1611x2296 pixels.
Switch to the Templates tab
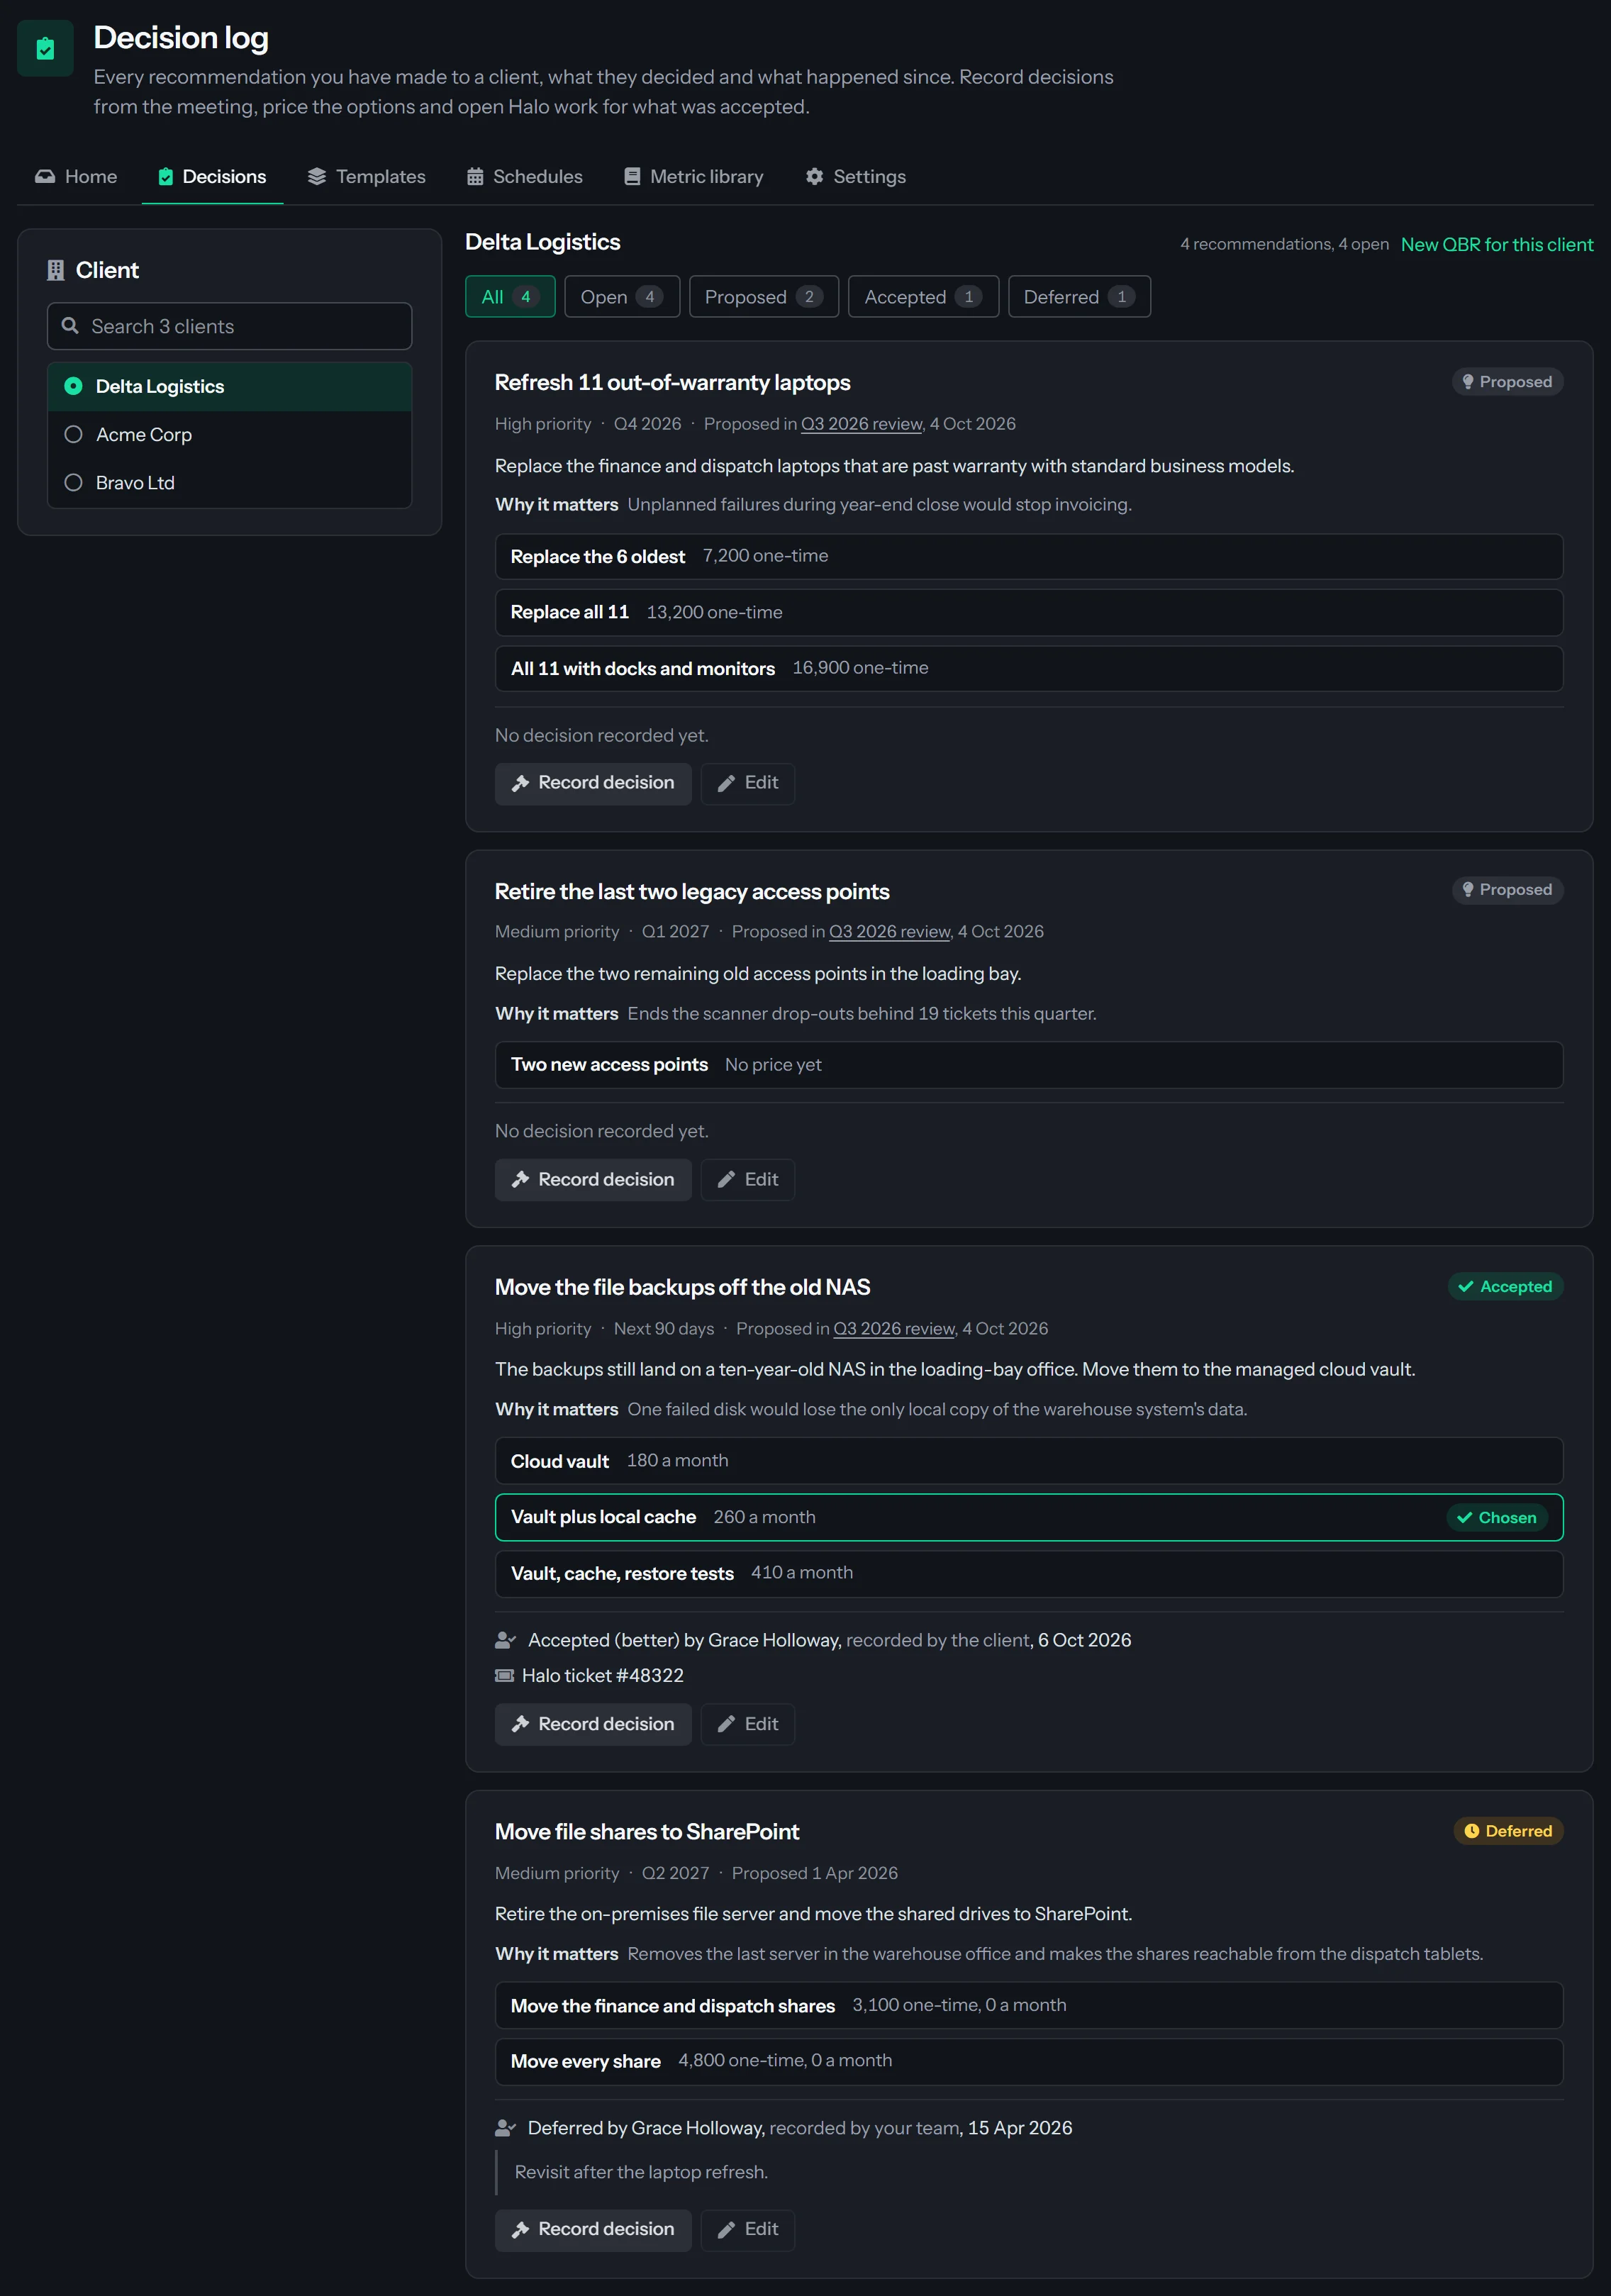367,176
